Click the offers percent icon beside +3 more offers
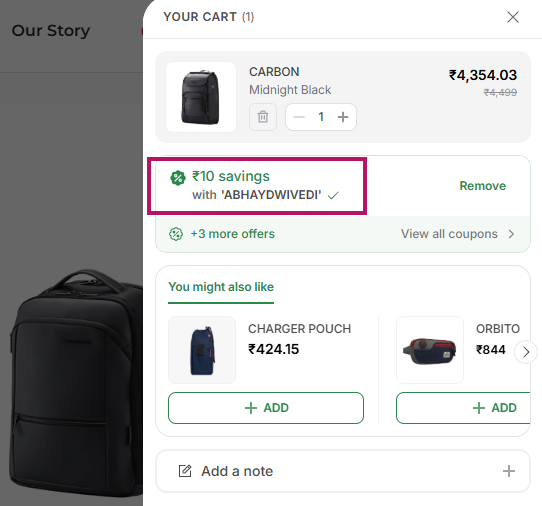Viewport: 542px width, 506px height. click(176, 234)
